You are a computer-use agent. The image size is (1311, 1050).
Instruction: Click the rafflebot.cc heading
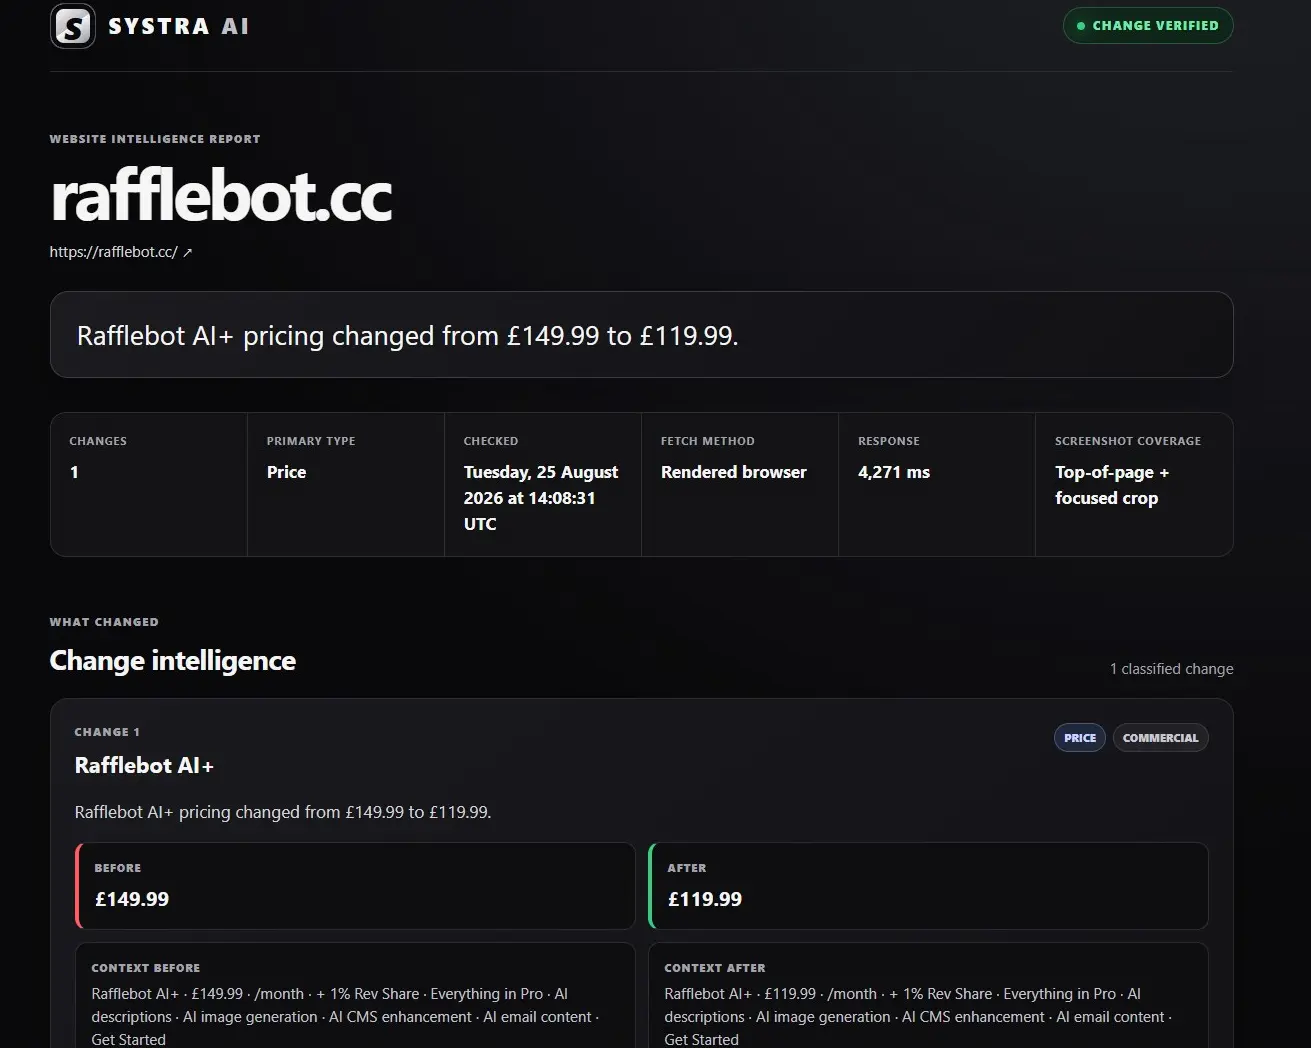tap(221, 196)
